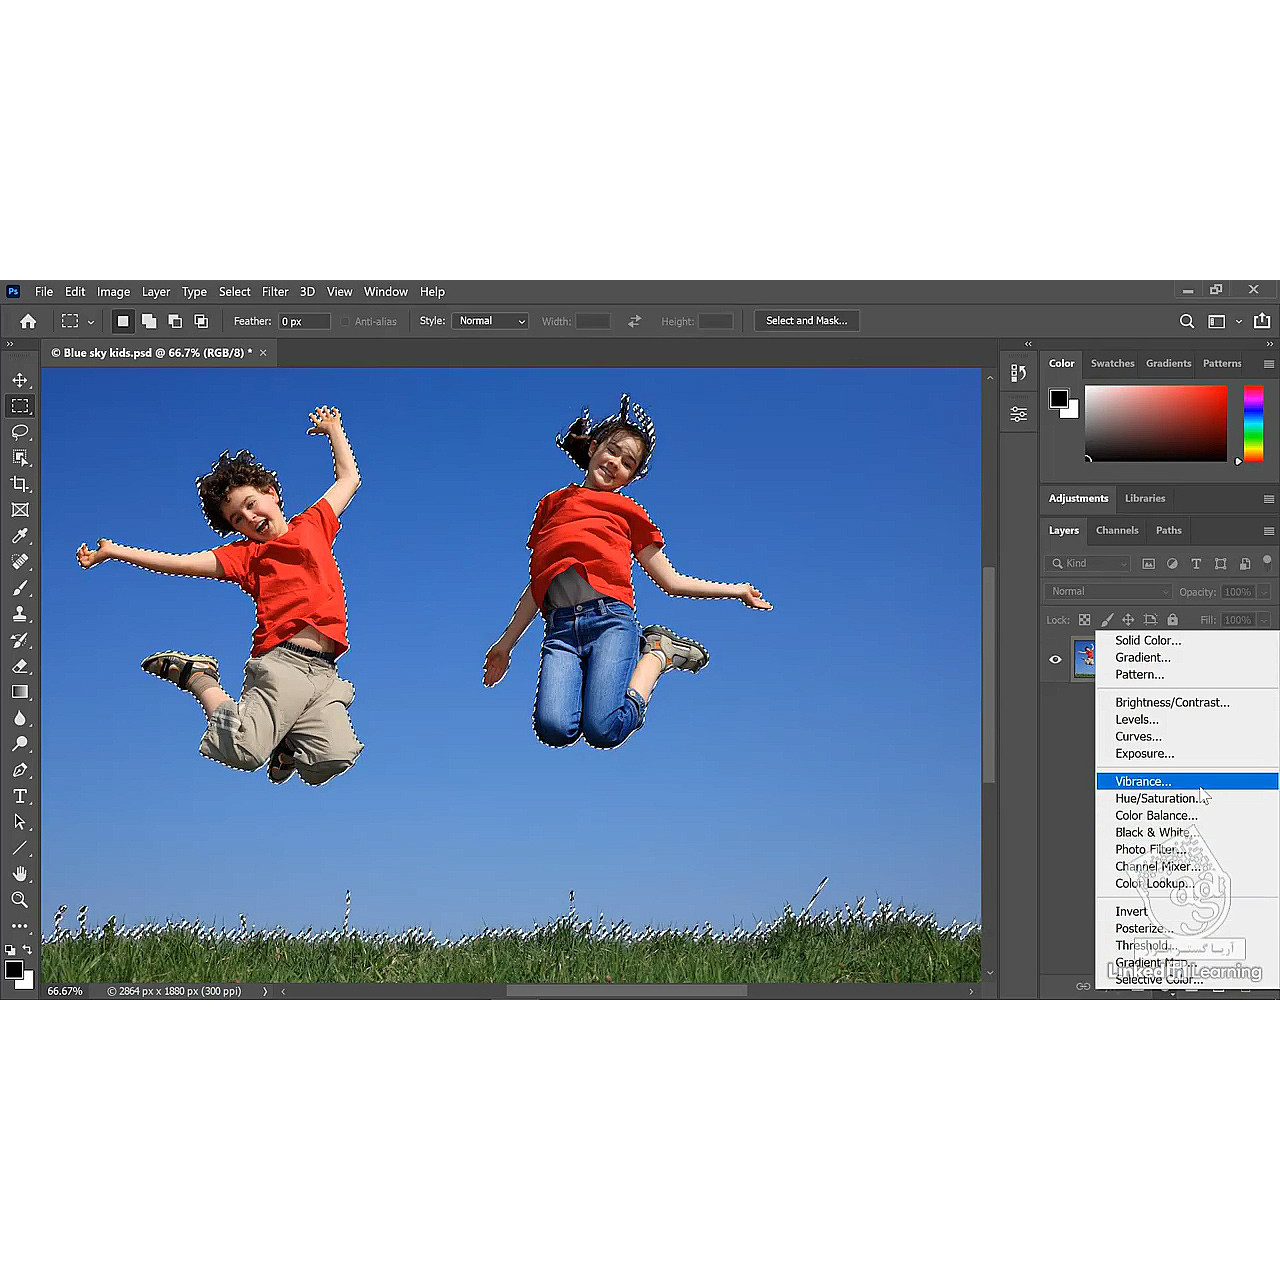Image resolution: width=1280 pixels, height=1280 pixels.
Task: Select the Move tool
Action: [19, 380]
